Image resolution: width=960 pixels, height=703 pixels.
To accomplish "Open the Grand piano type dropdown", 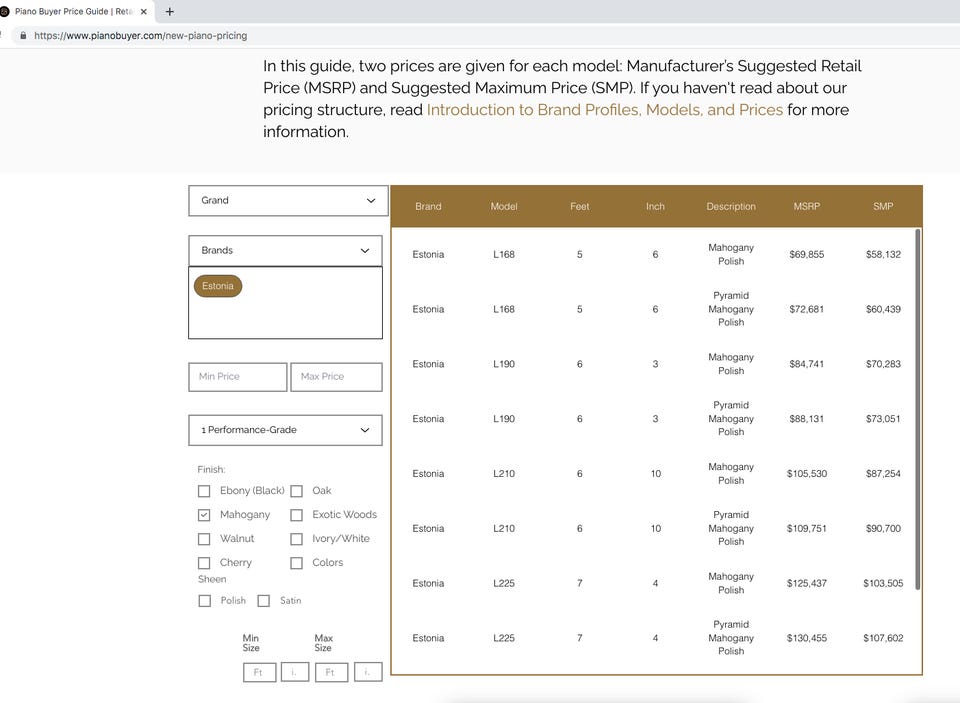I will click(288, 201).
